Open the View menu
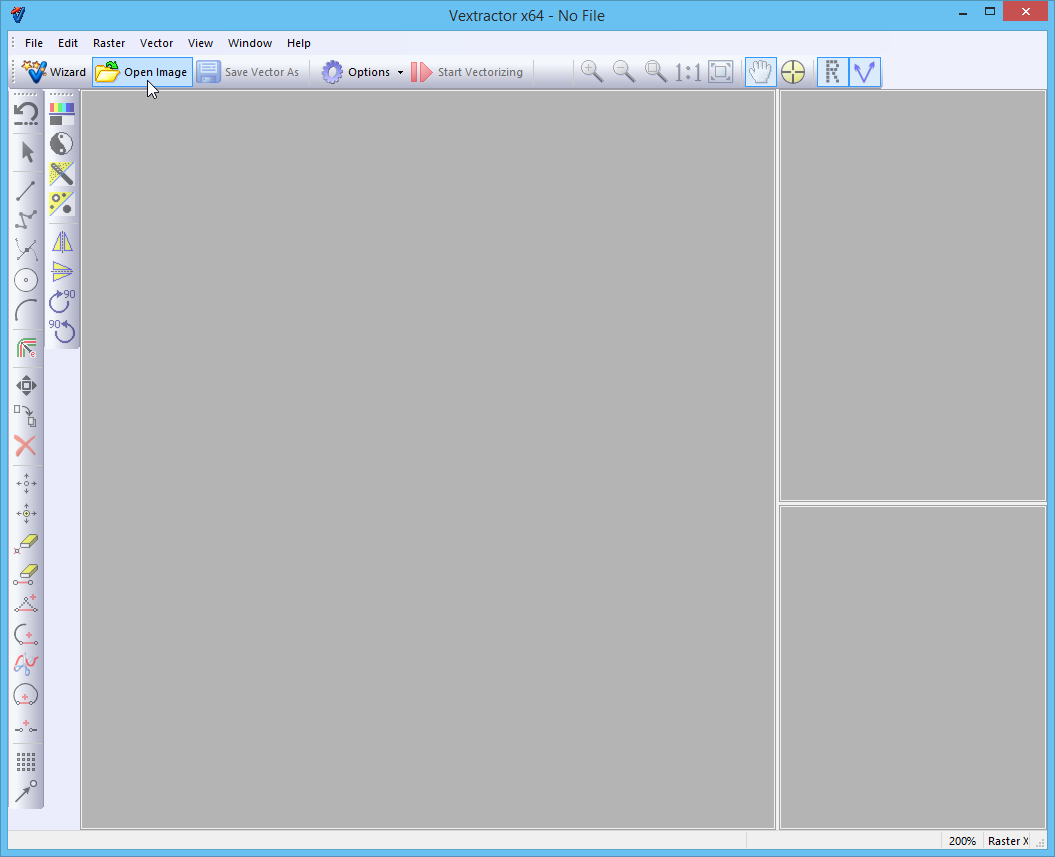 pyautogui.click(x=200, y=43)
